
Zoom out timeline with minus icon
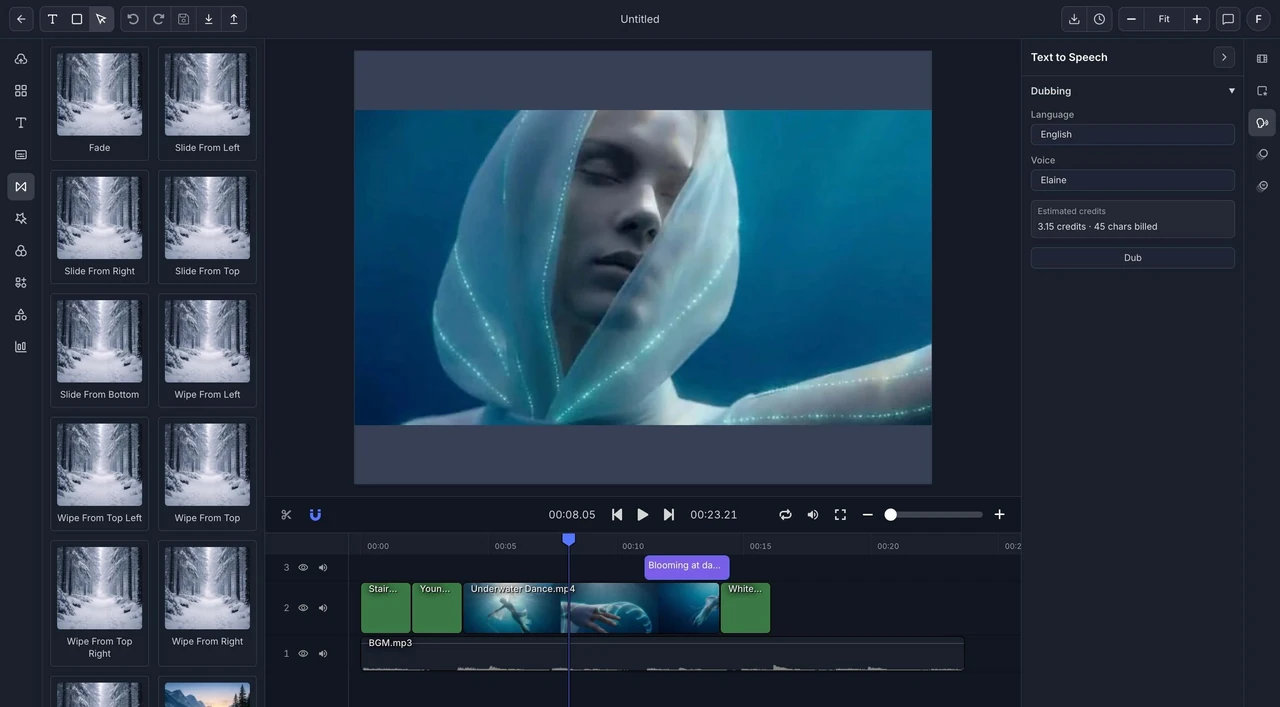tap(867, 515)
